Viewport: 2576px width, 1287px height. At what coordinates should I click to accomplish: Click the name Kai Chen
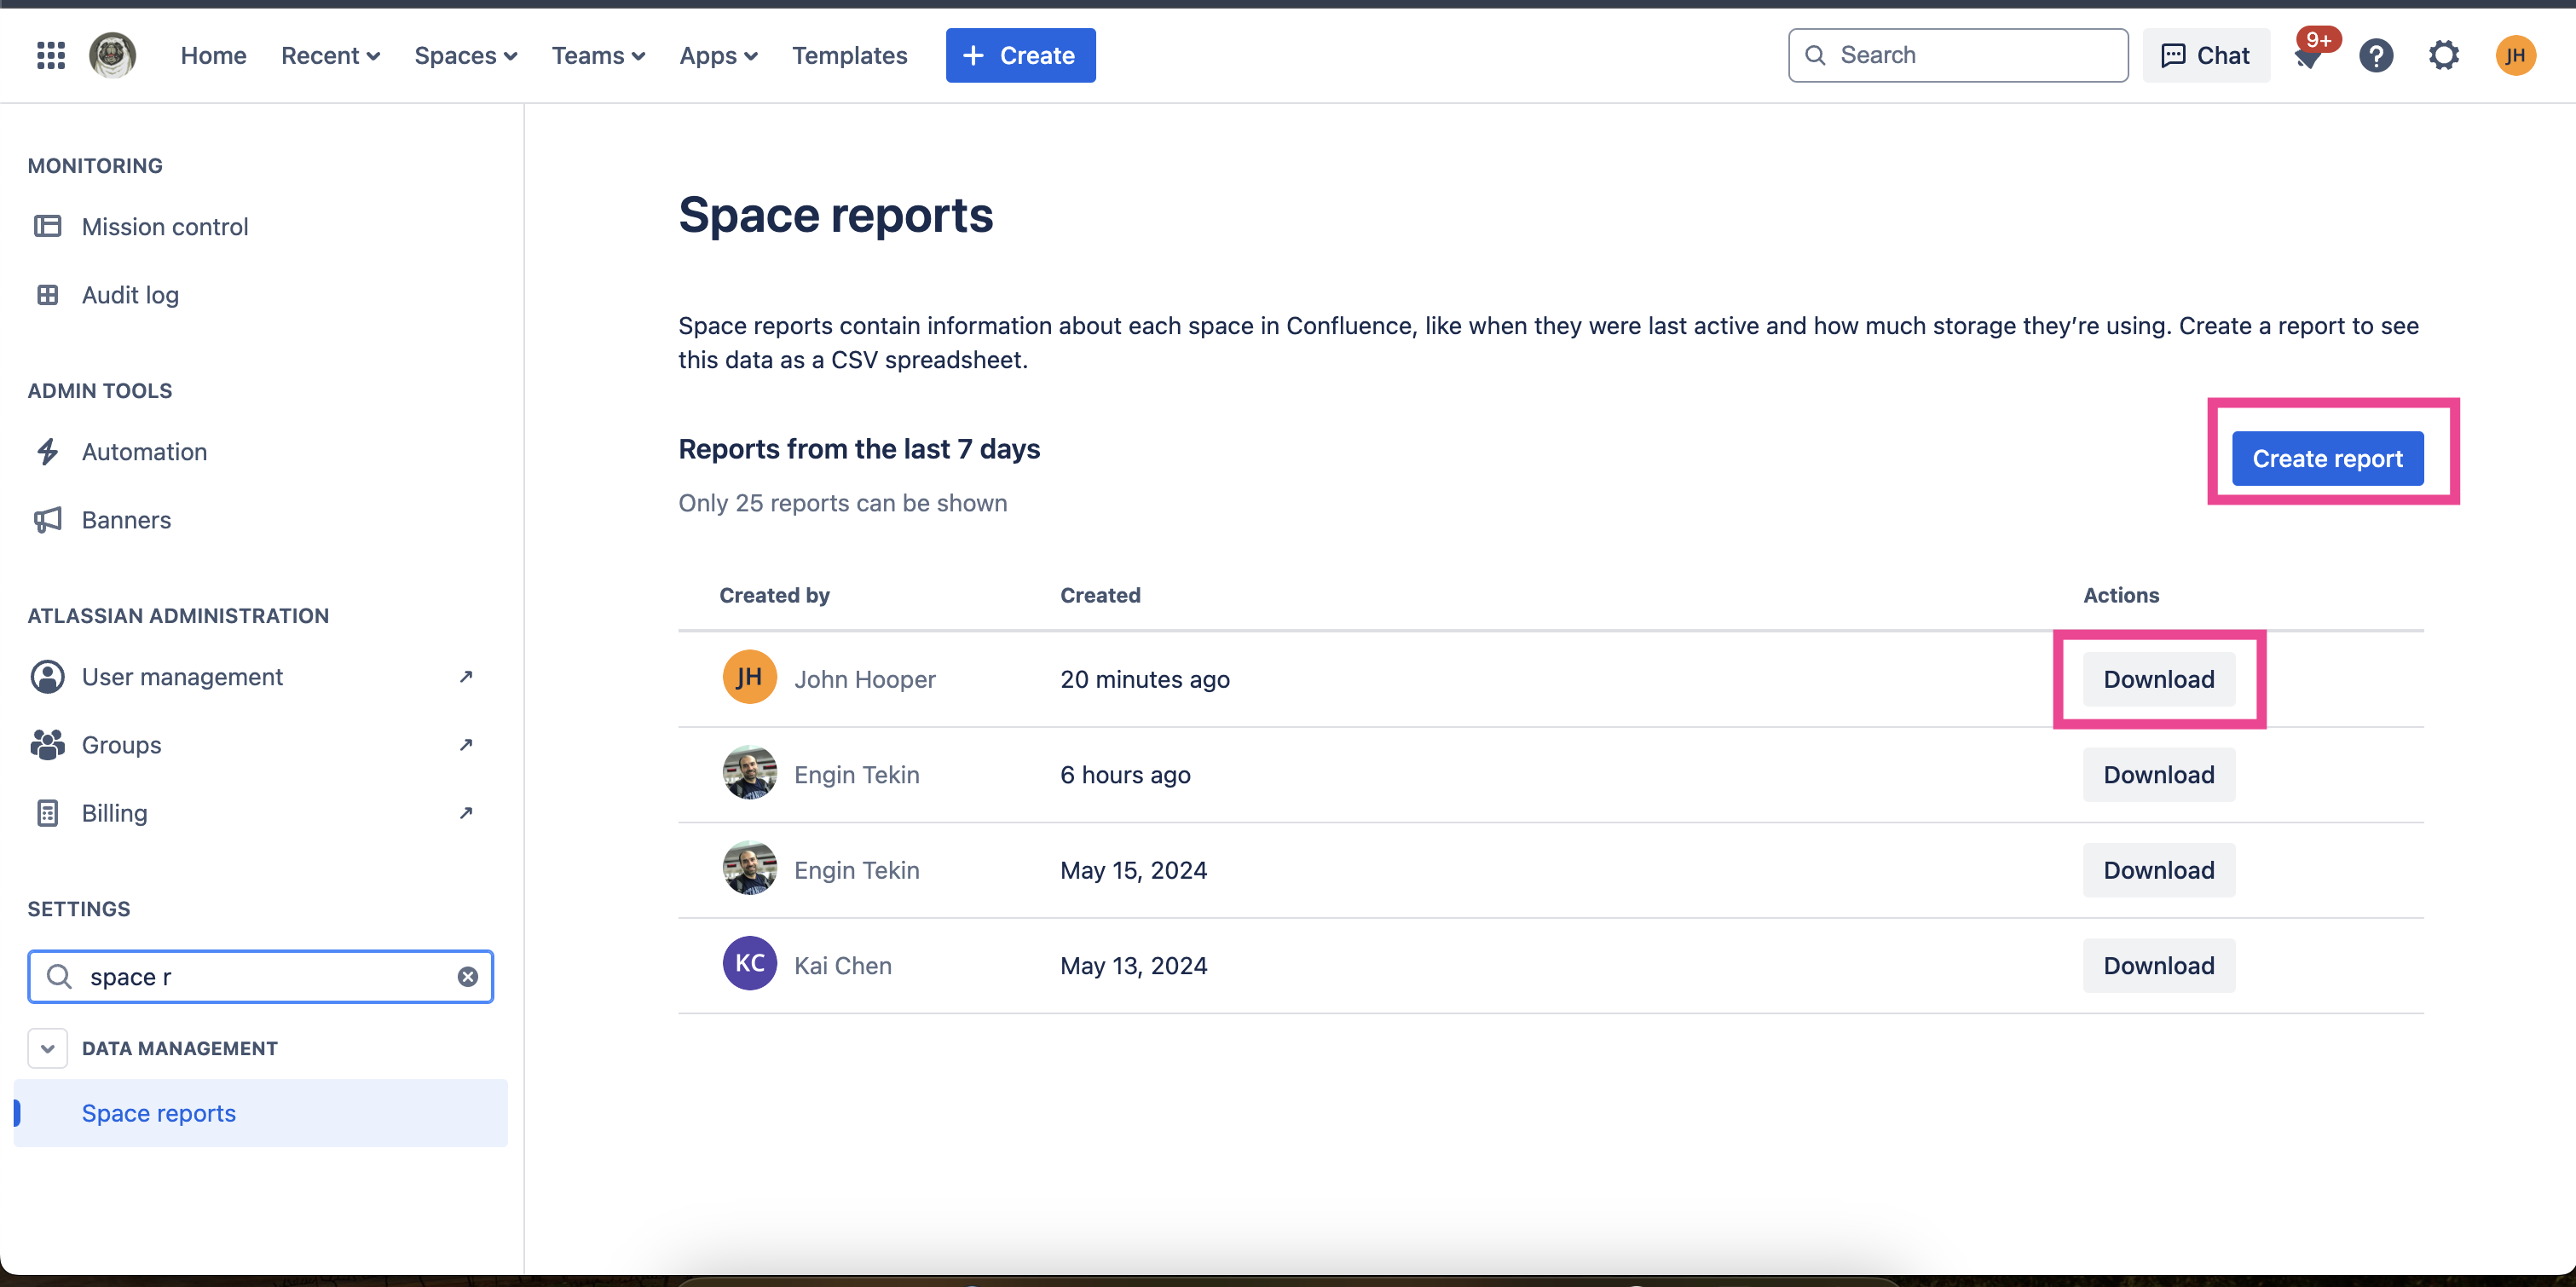[842, 965]
